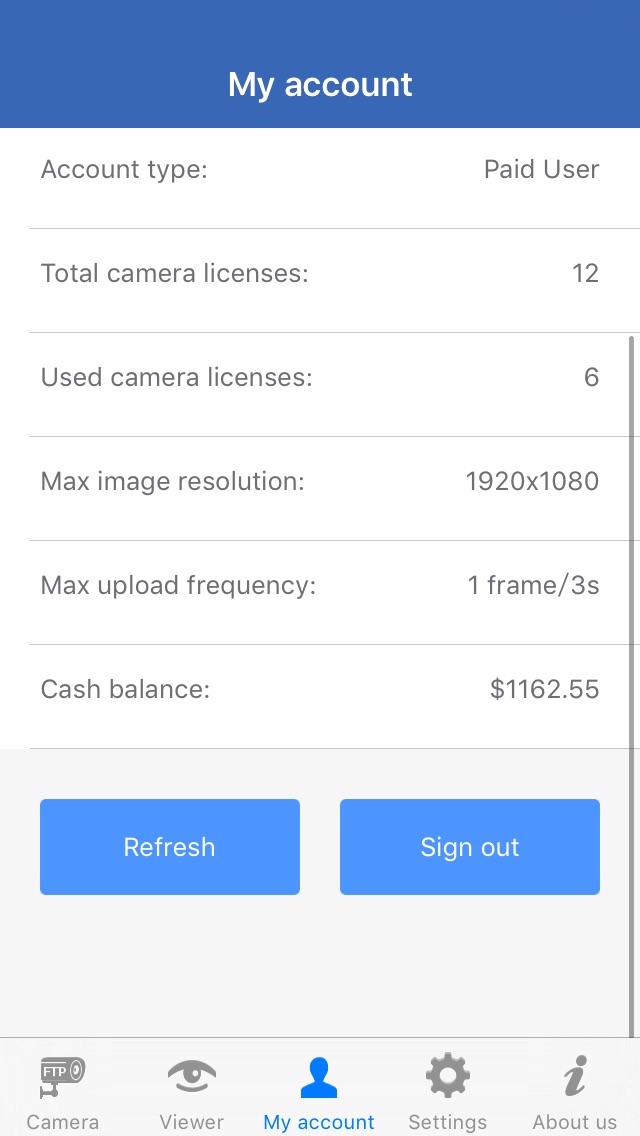This screenshot has height=1136, width=640.
Task: Select the Max image resolution row
Action: pos(320,482)
